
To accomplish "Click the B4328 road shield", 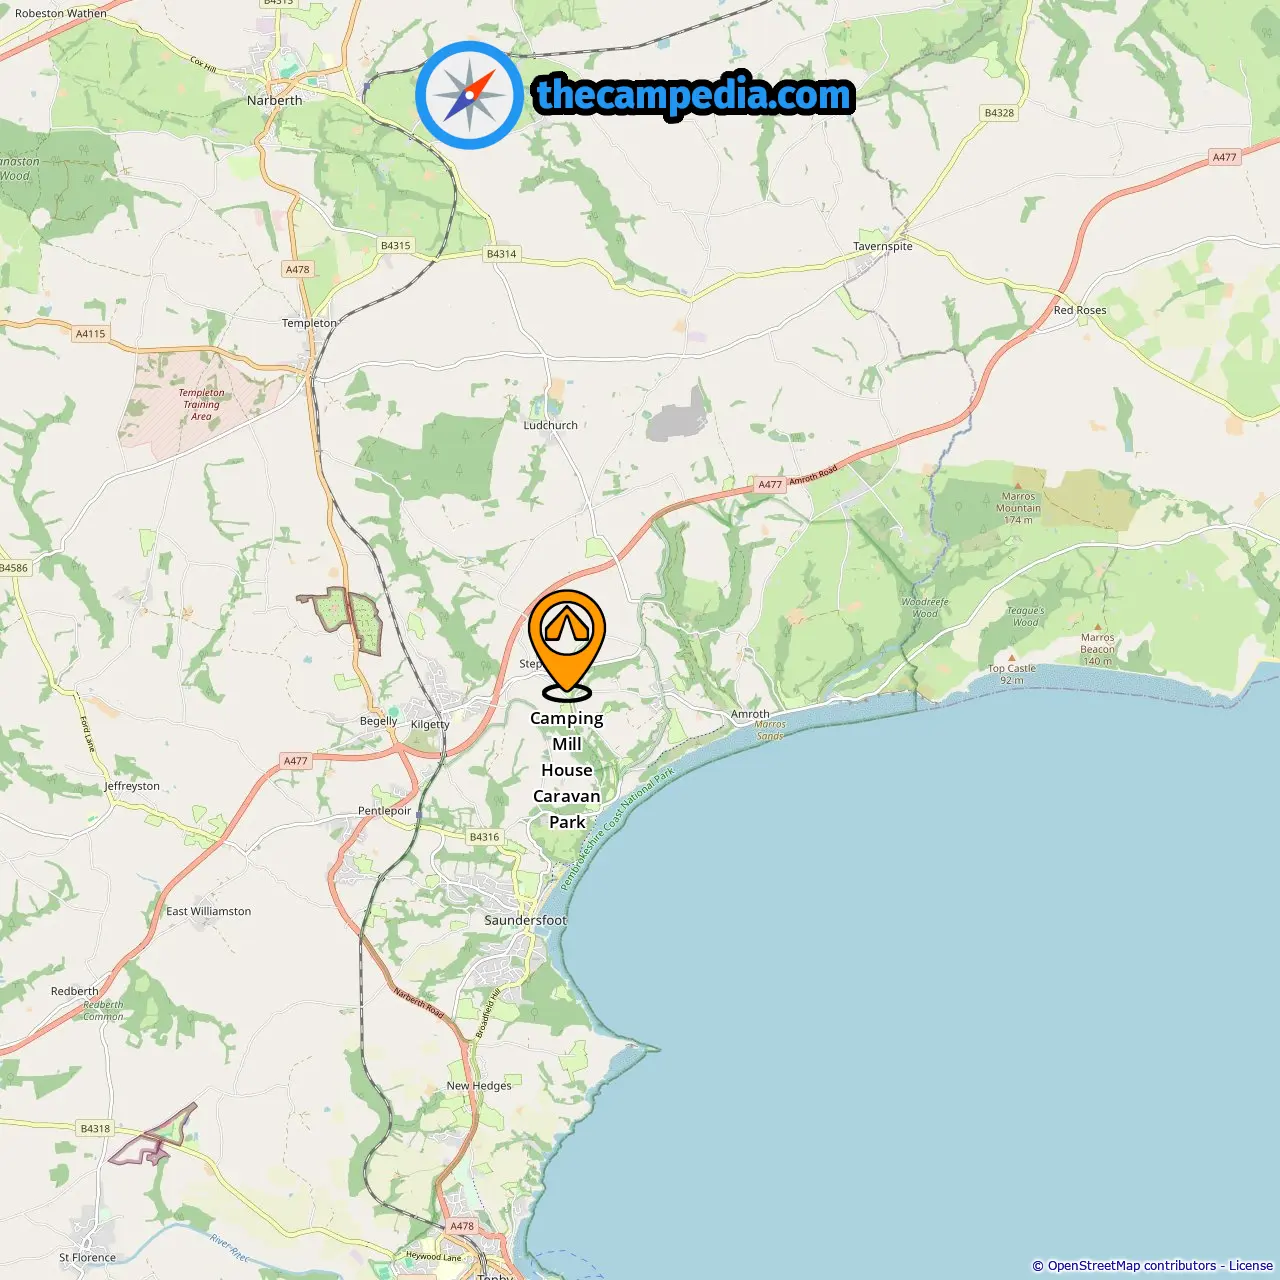I will 999,113.
